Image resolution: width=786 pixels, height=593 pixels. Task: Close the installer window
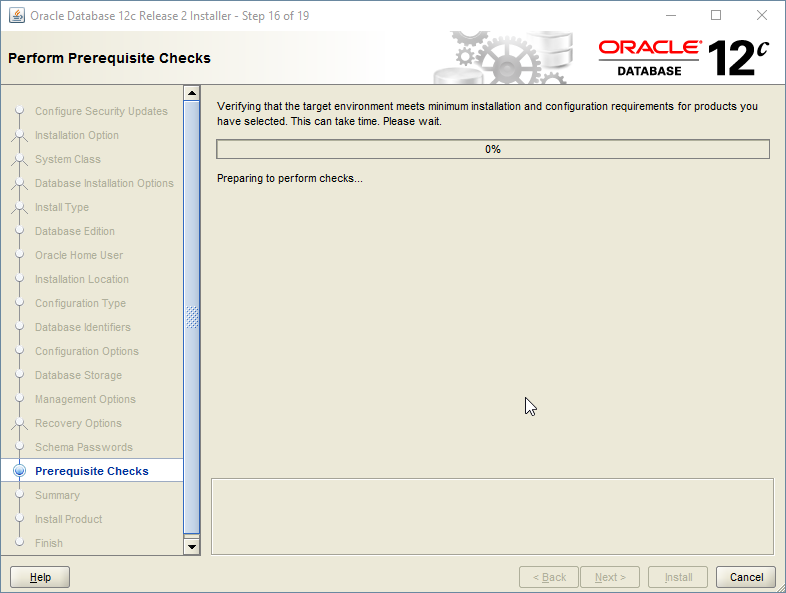point(761,16)
